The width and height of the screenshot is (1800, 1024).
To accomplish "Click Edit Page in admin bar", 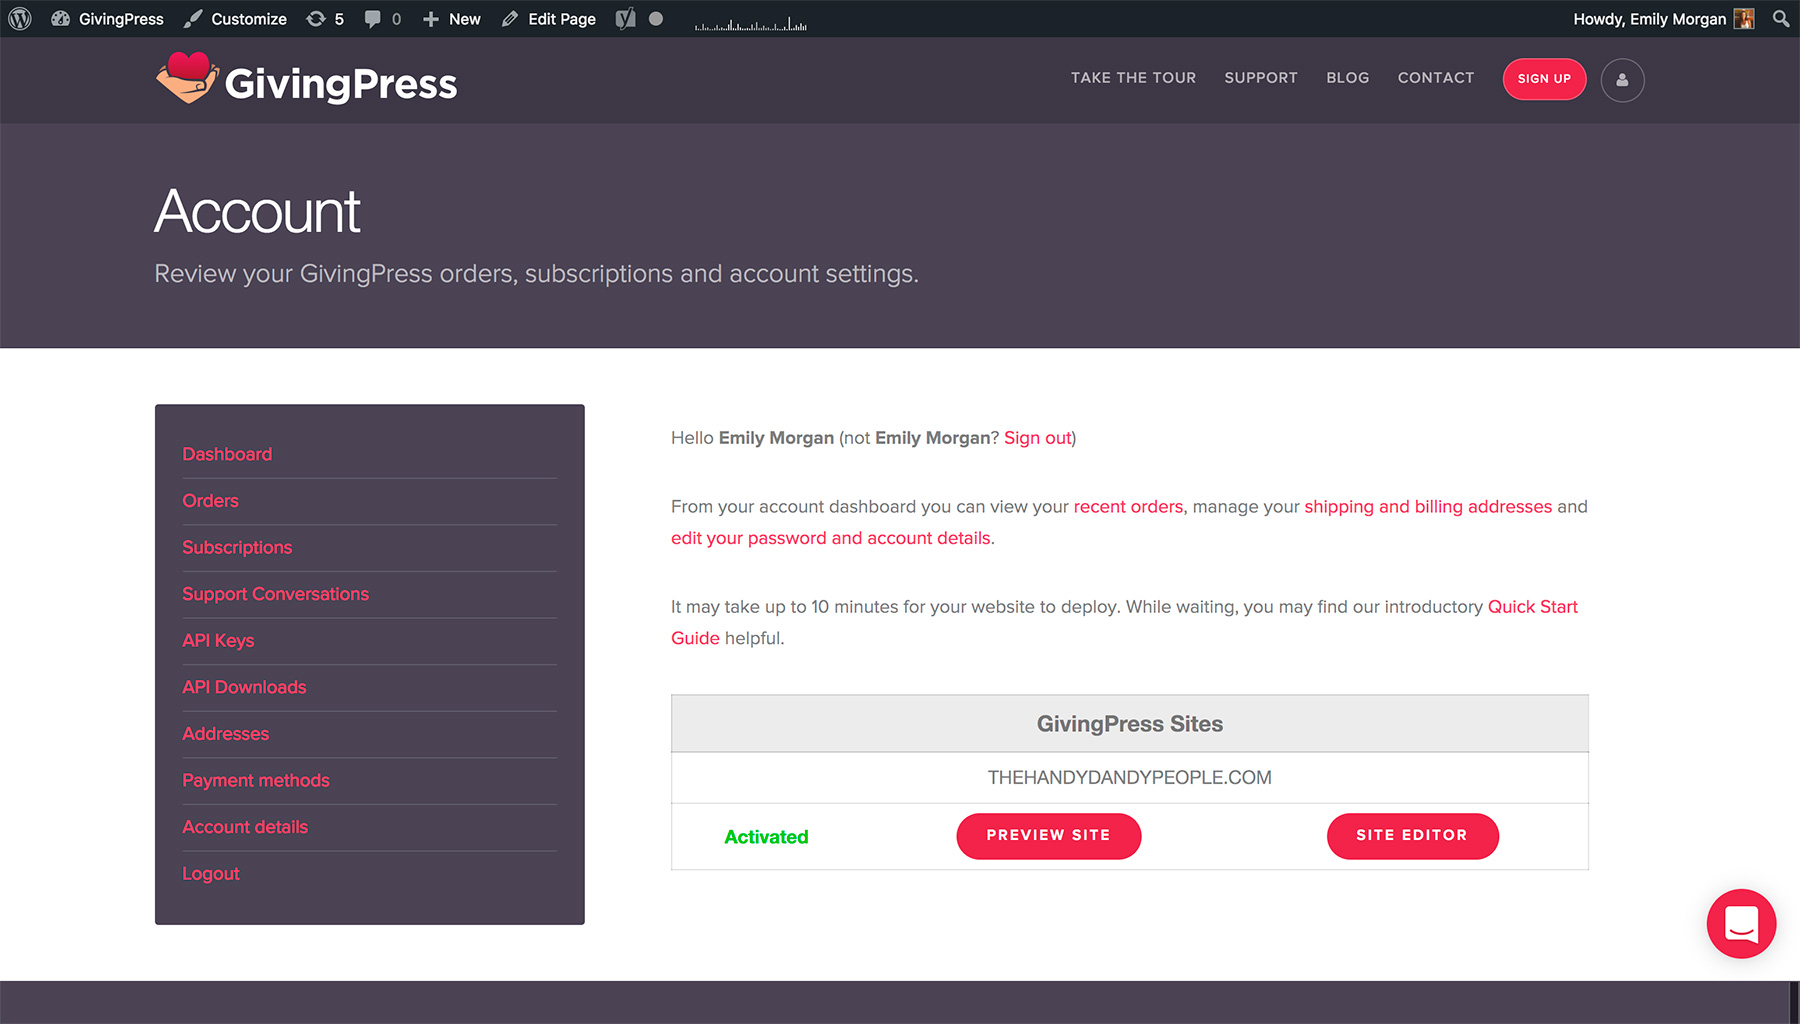I will click(x=549, y=19).
